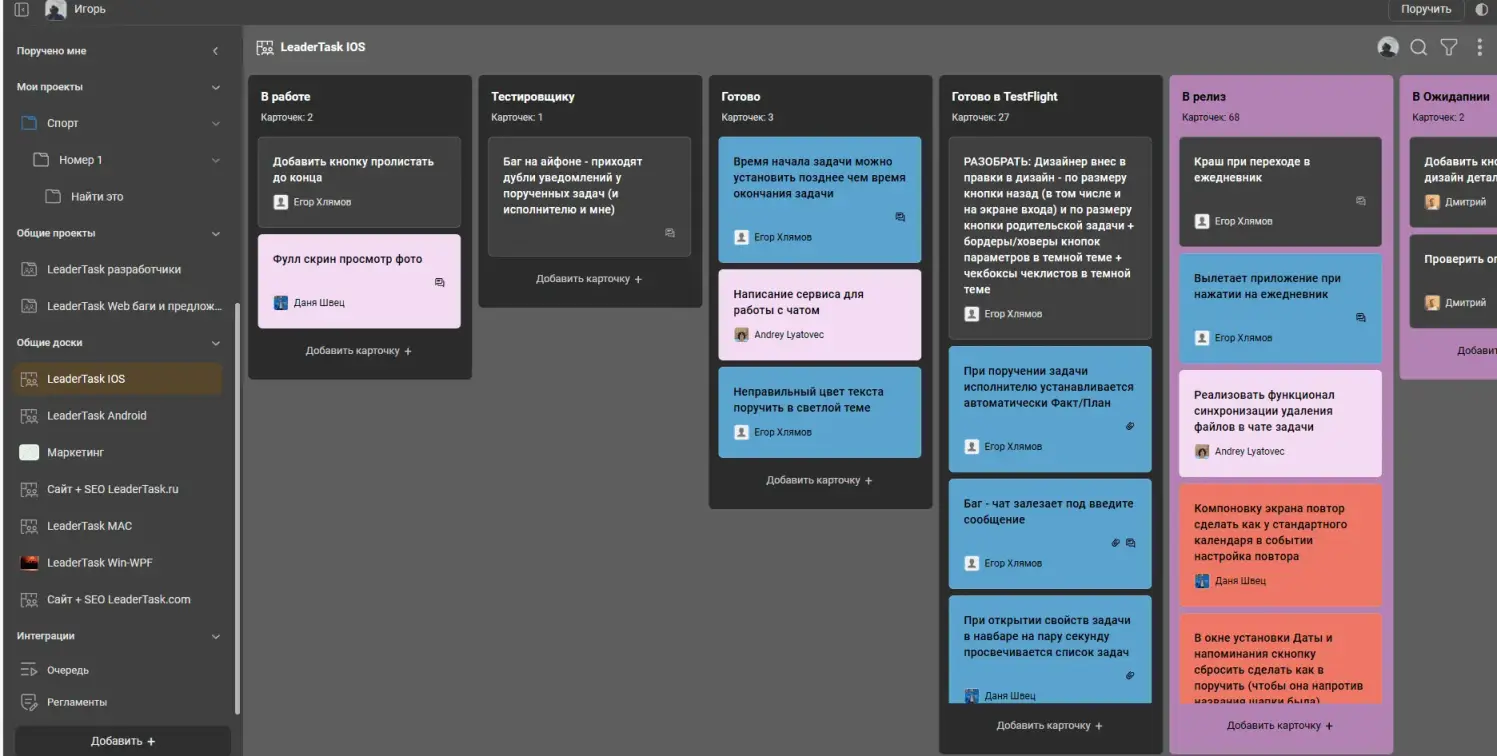Click attachment icon on Баг - чат залезает card
The height and width of the screenshot is (756, 1497).
pos(1116,543)
